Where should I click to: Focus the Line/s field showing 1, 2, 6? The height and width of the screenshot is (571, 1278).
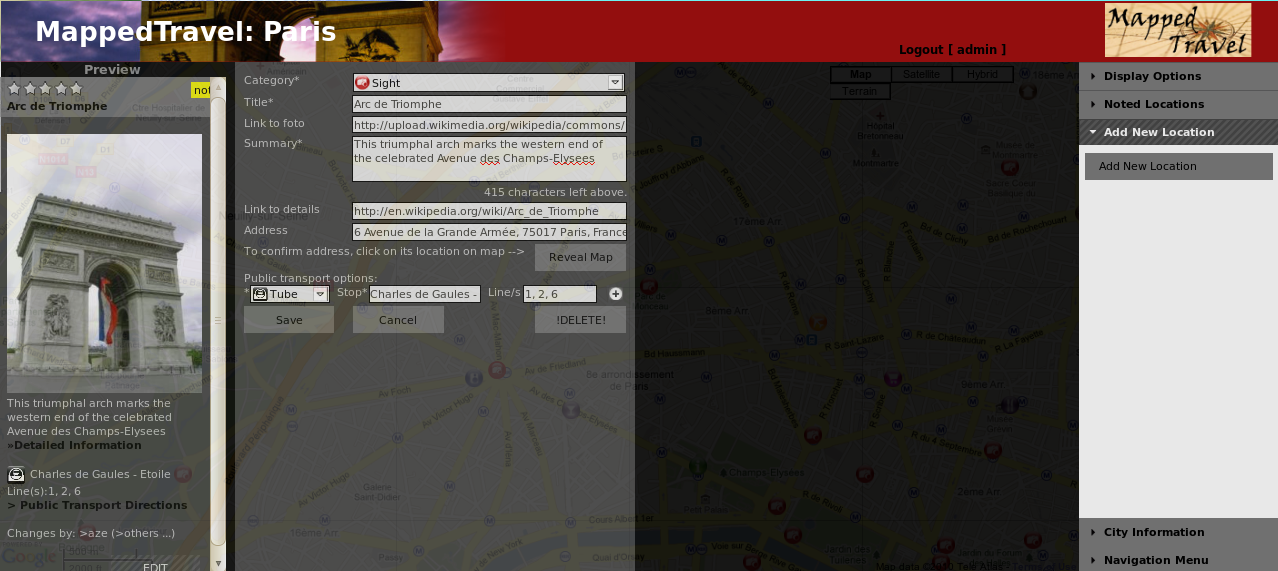click(560, 294)
